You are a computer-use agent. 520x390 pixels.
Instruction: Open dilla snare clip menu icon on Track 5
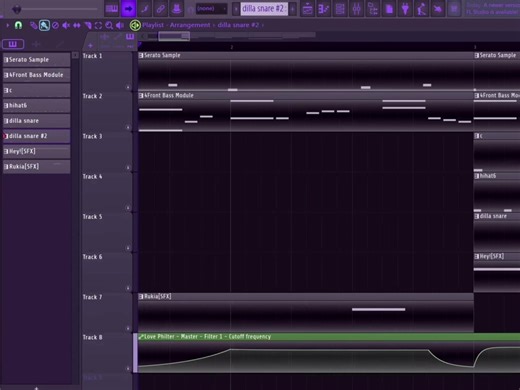477,216
